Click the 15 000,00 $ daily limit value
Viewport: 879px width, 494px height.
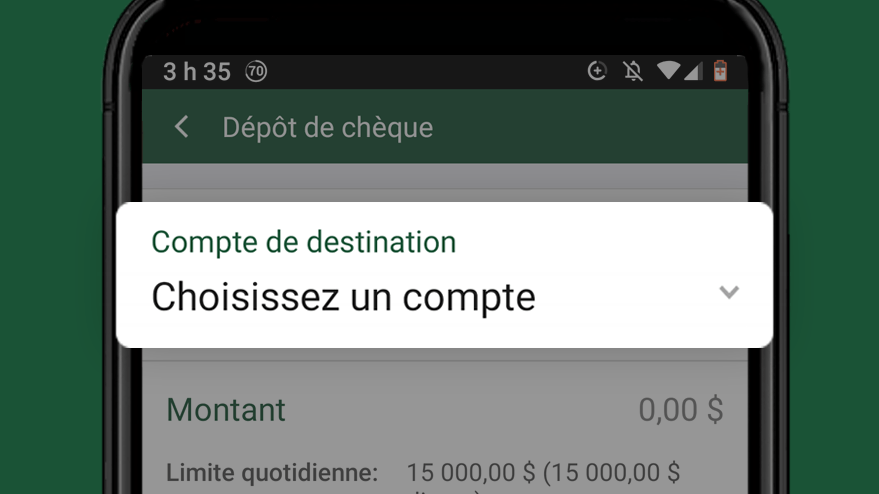(471, 473)
